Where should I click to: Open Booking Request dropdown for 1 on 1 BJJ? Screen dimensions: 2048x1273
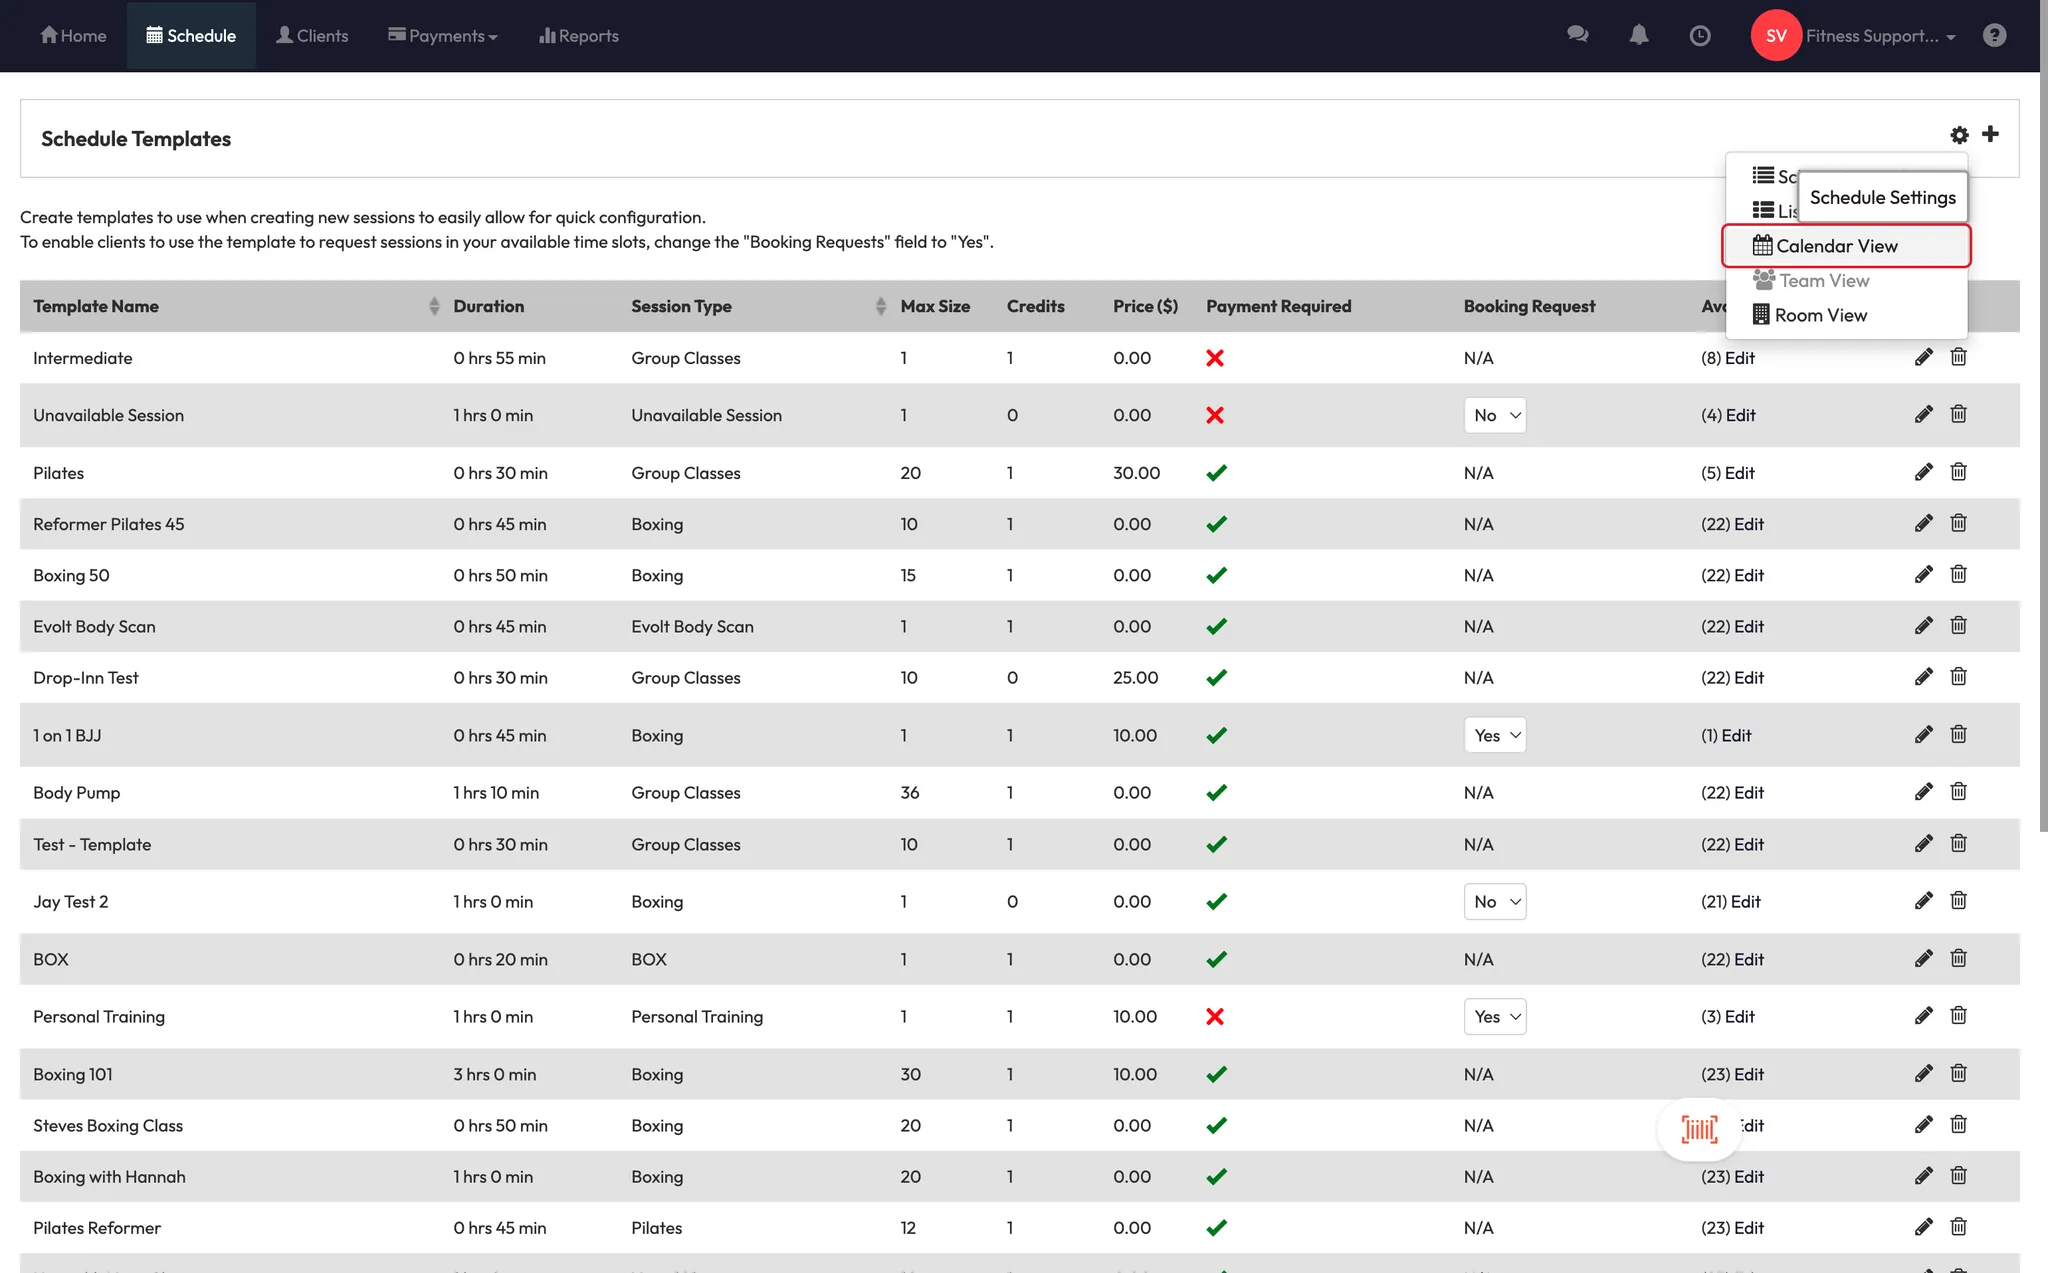click(x=1495, y=735)
